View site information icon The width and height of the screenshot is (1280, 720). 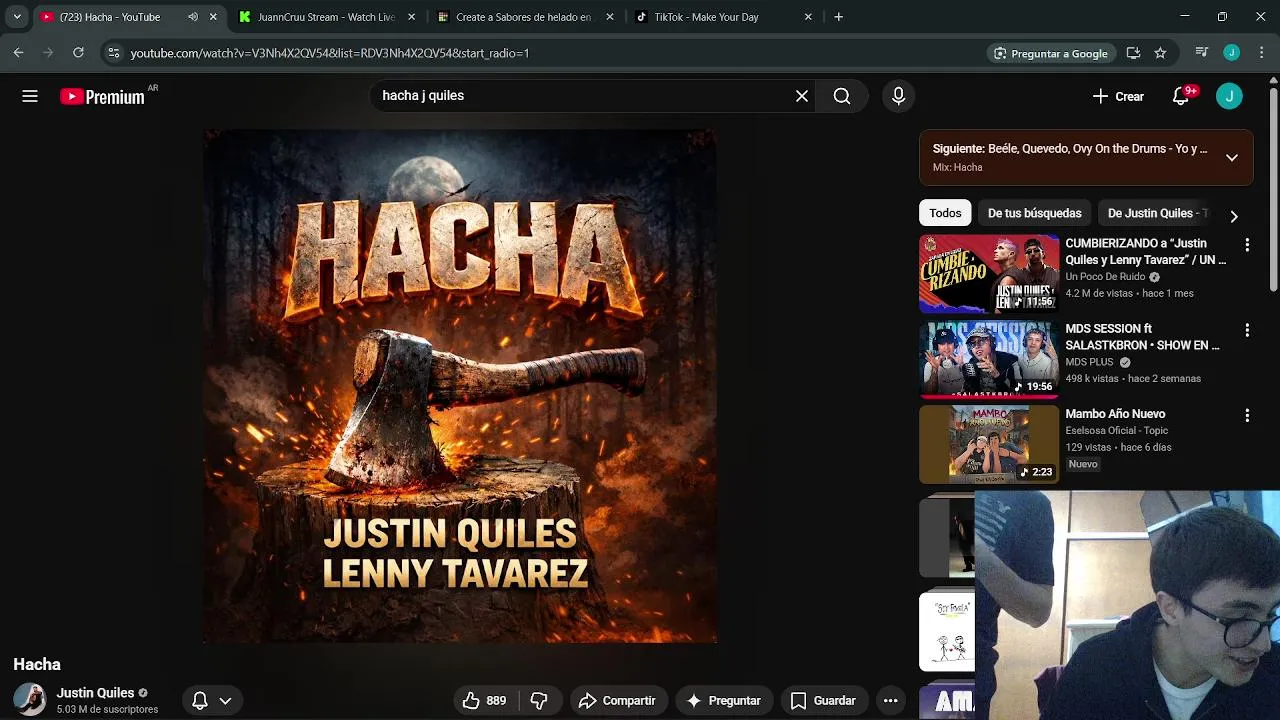tap(114, 53)
